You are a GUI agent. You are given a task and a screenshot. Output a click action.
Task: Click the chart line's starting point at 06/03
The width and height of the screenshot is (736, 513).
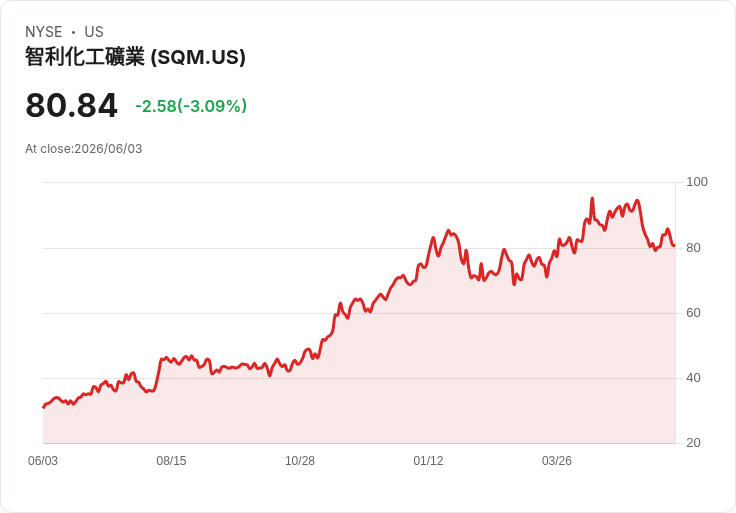44,407
